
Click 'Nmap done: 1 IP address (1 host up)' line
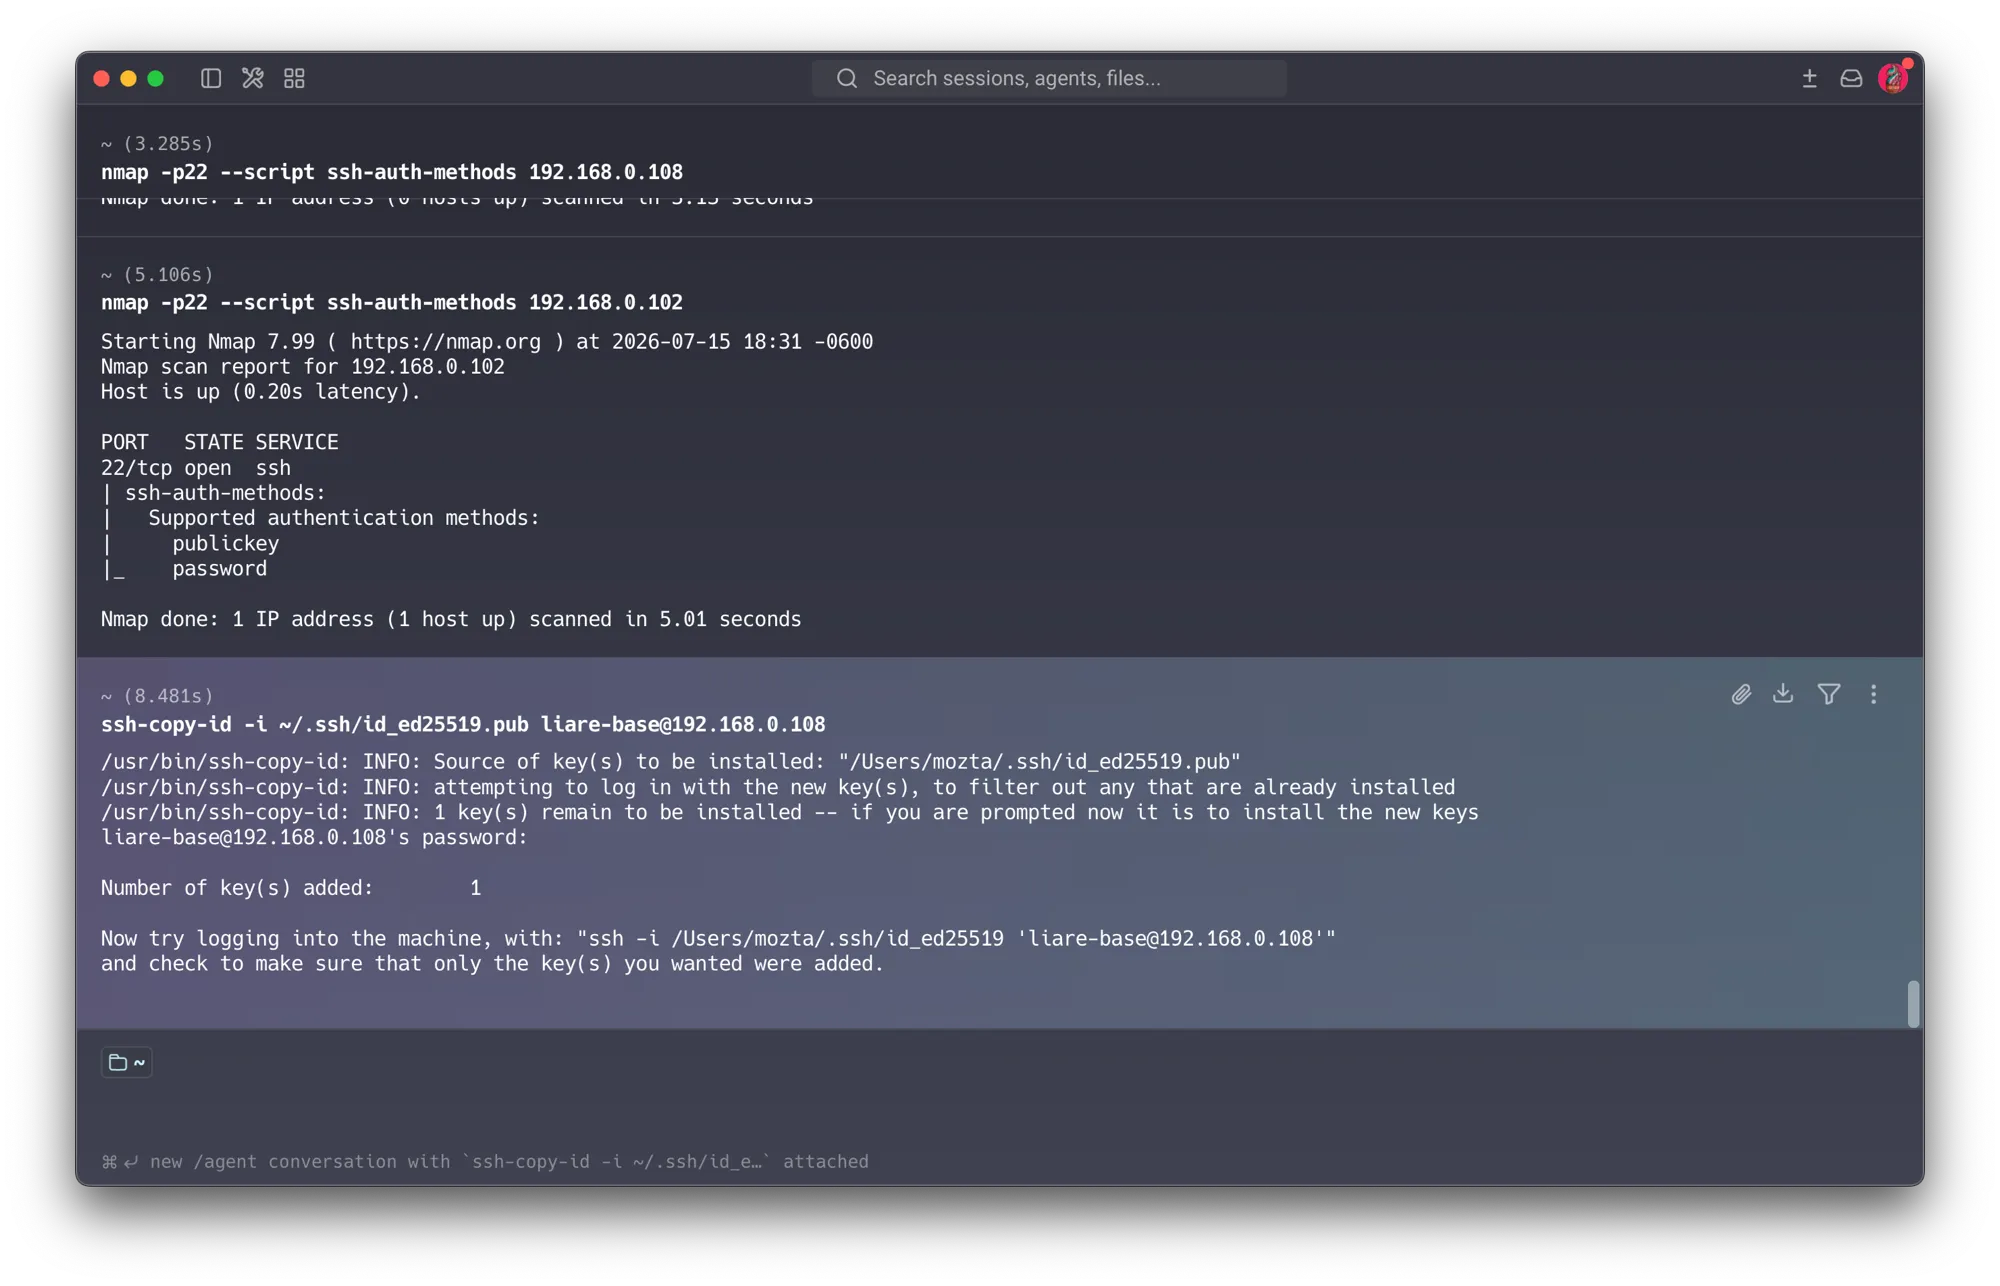(451, 619)
